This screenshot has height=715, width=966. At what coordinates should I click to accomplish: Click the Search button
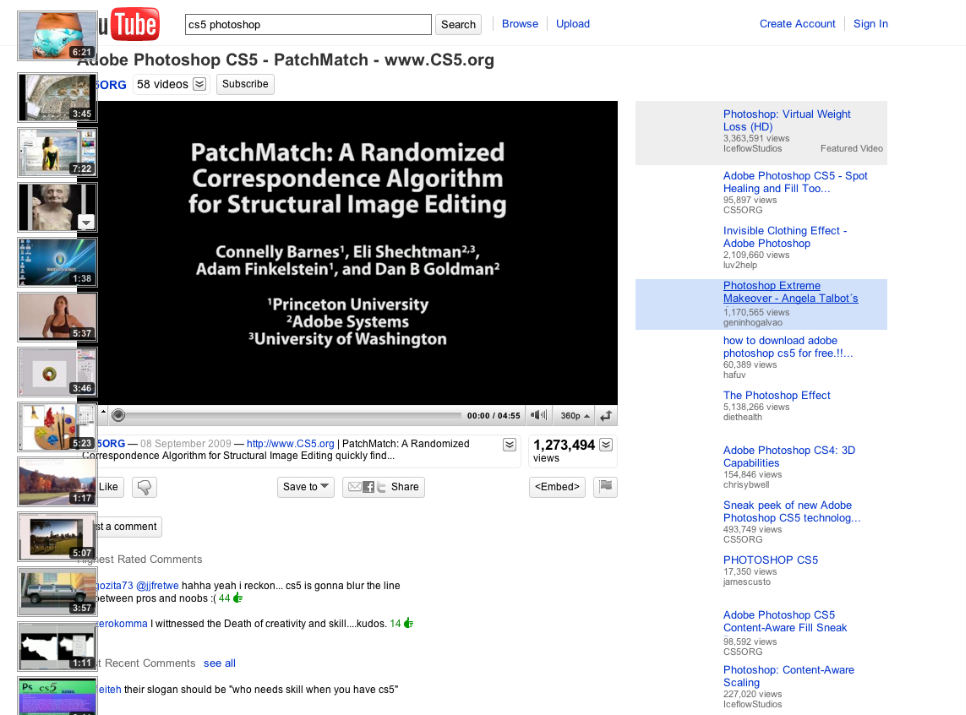point(458,25)
